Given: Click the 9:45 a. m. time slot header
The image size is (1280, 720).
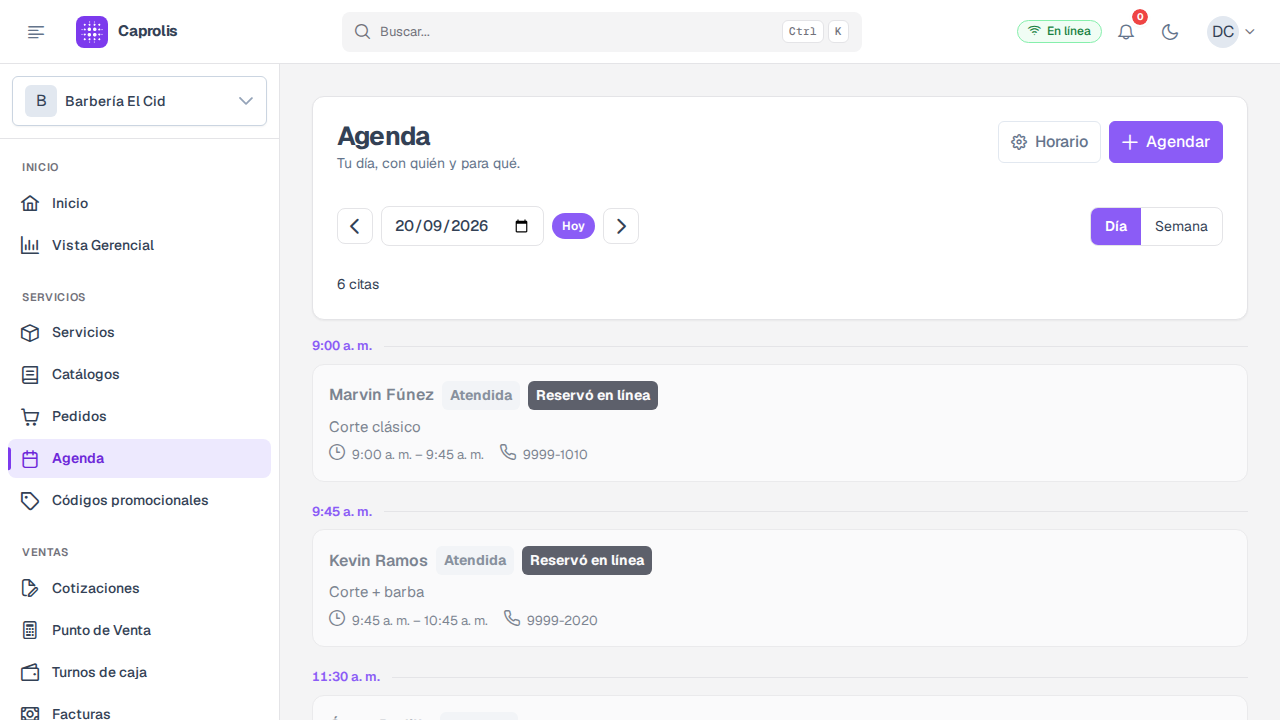Looking at the screenshot, I should click(342, 511).
